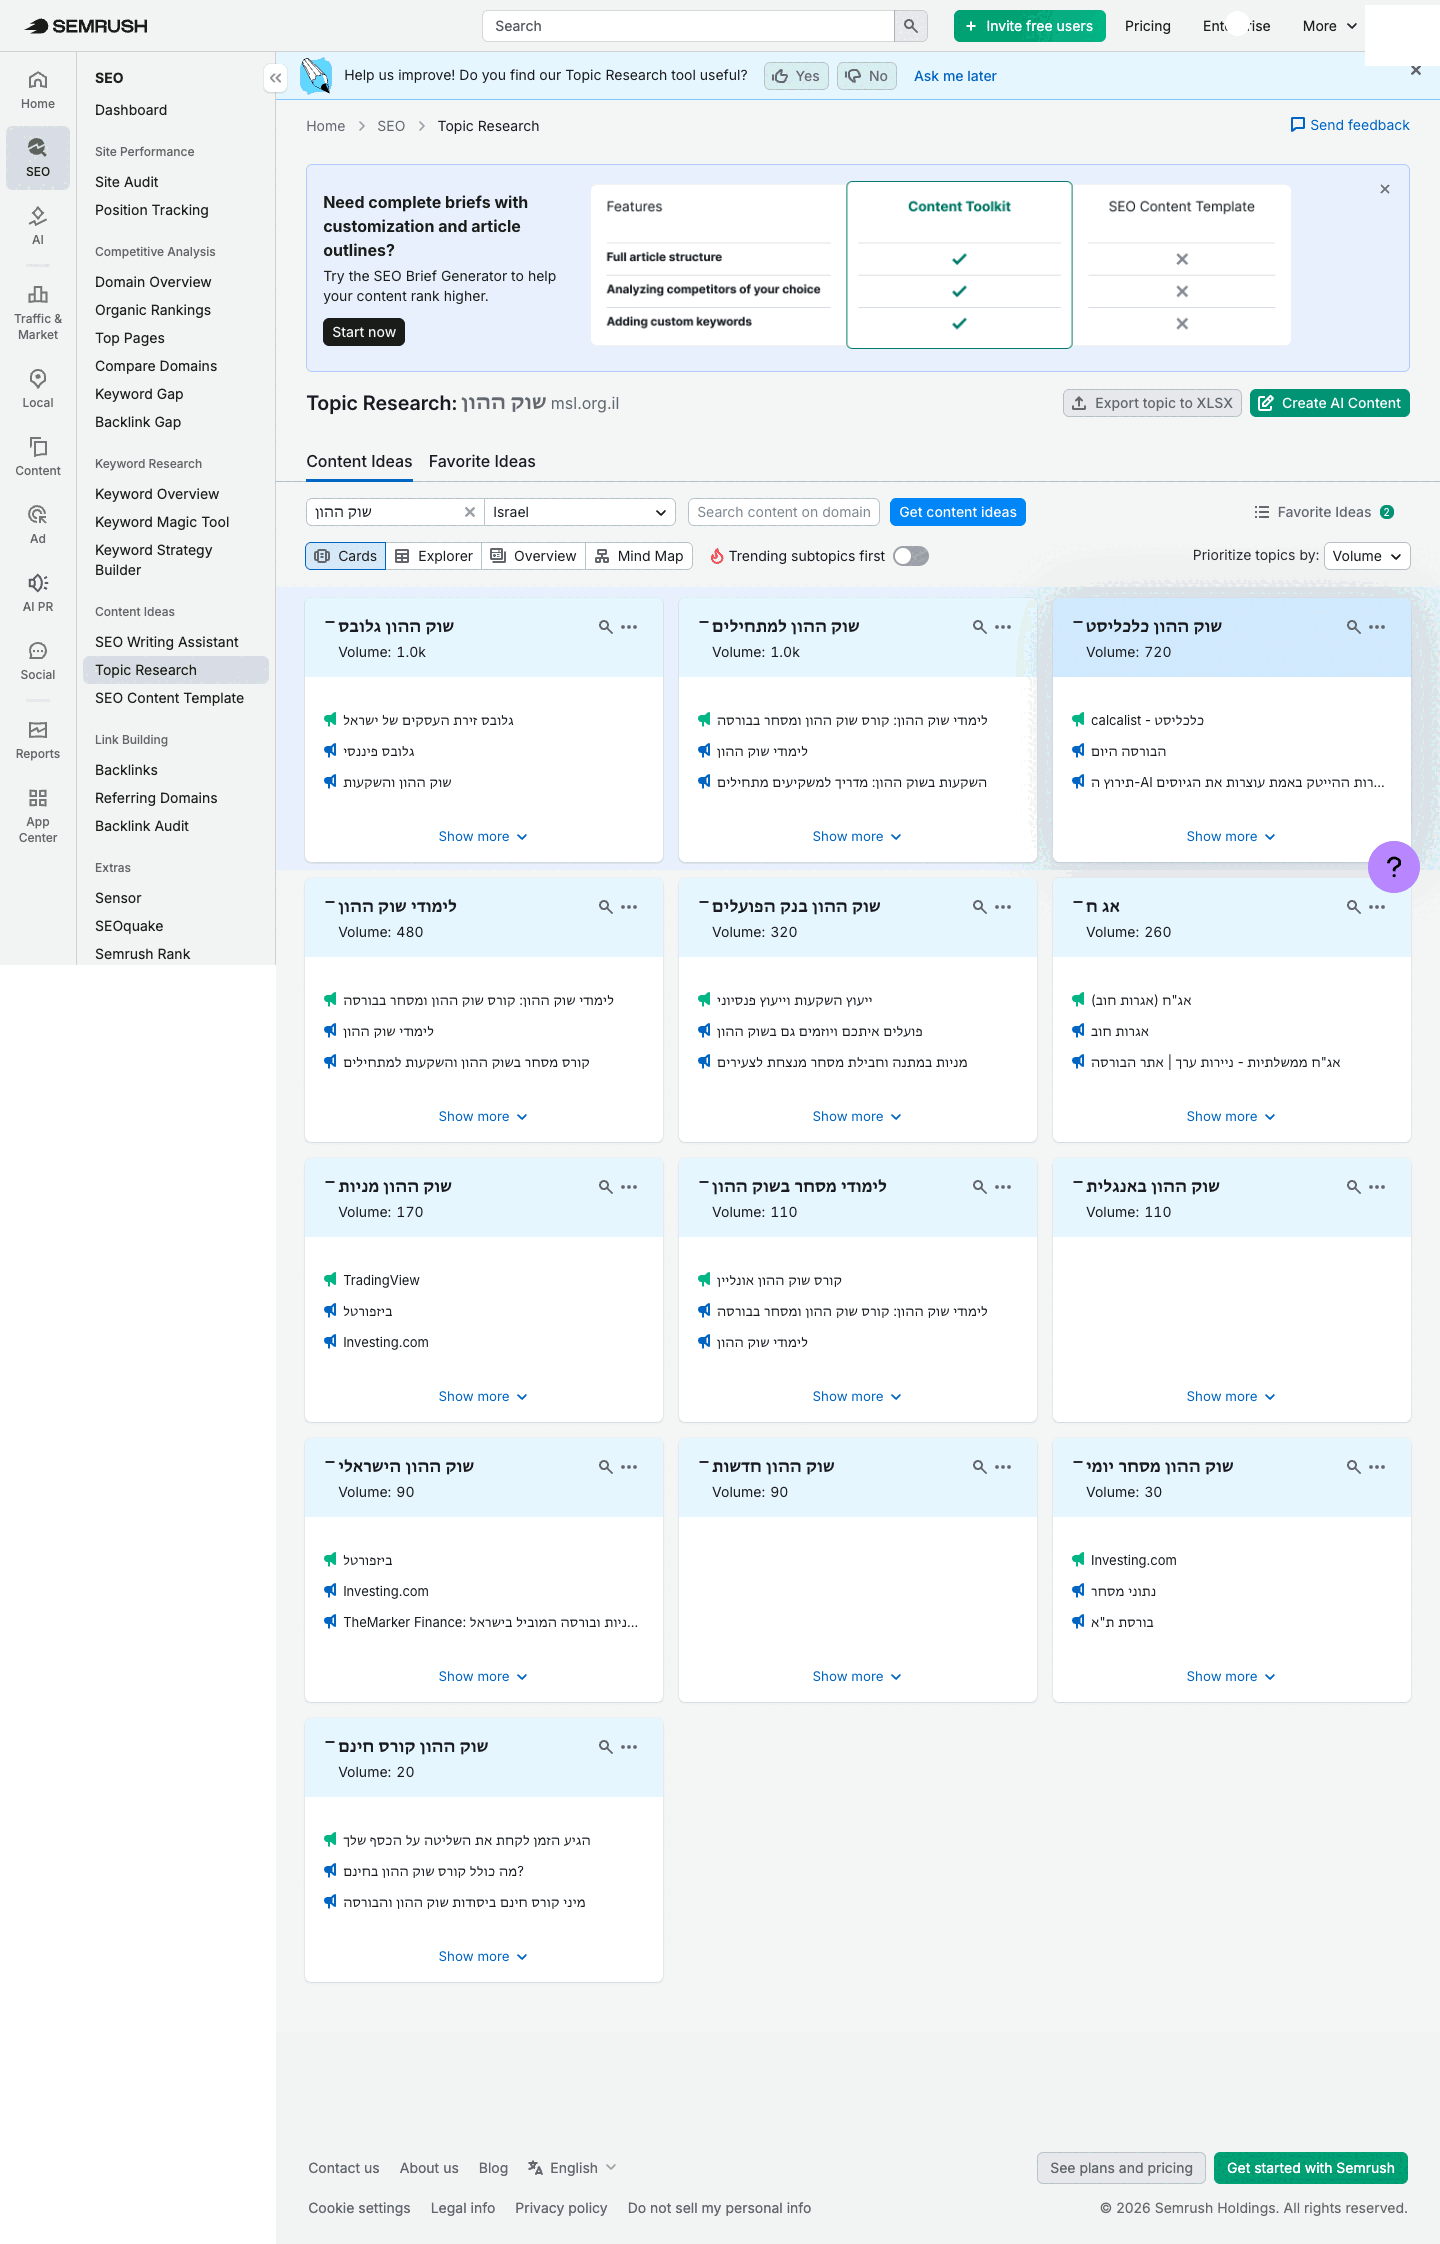Collapse the Volume: 20 card with minus icon
Image resolution: width=1440 pixels, height=2244 pixels.
pyautogui.click(x=329, y=1744)
